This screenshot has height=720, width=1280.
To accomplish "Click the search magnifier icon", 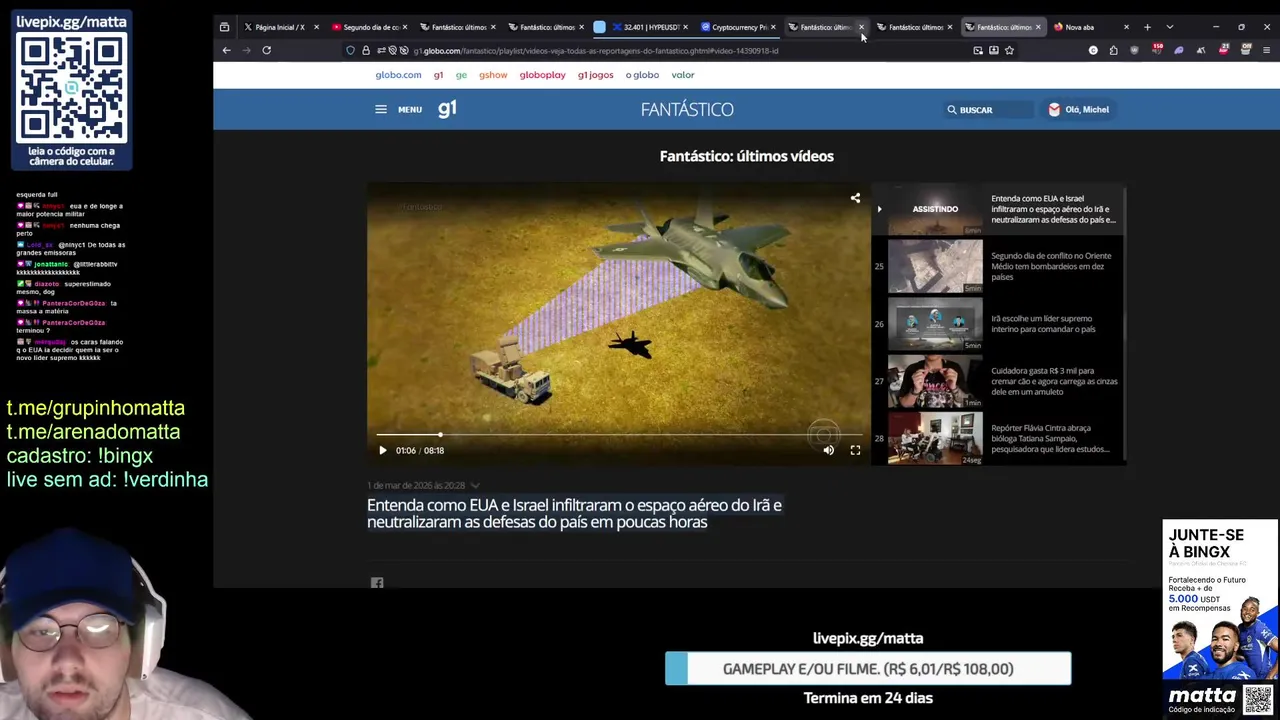I will point(952,110).
